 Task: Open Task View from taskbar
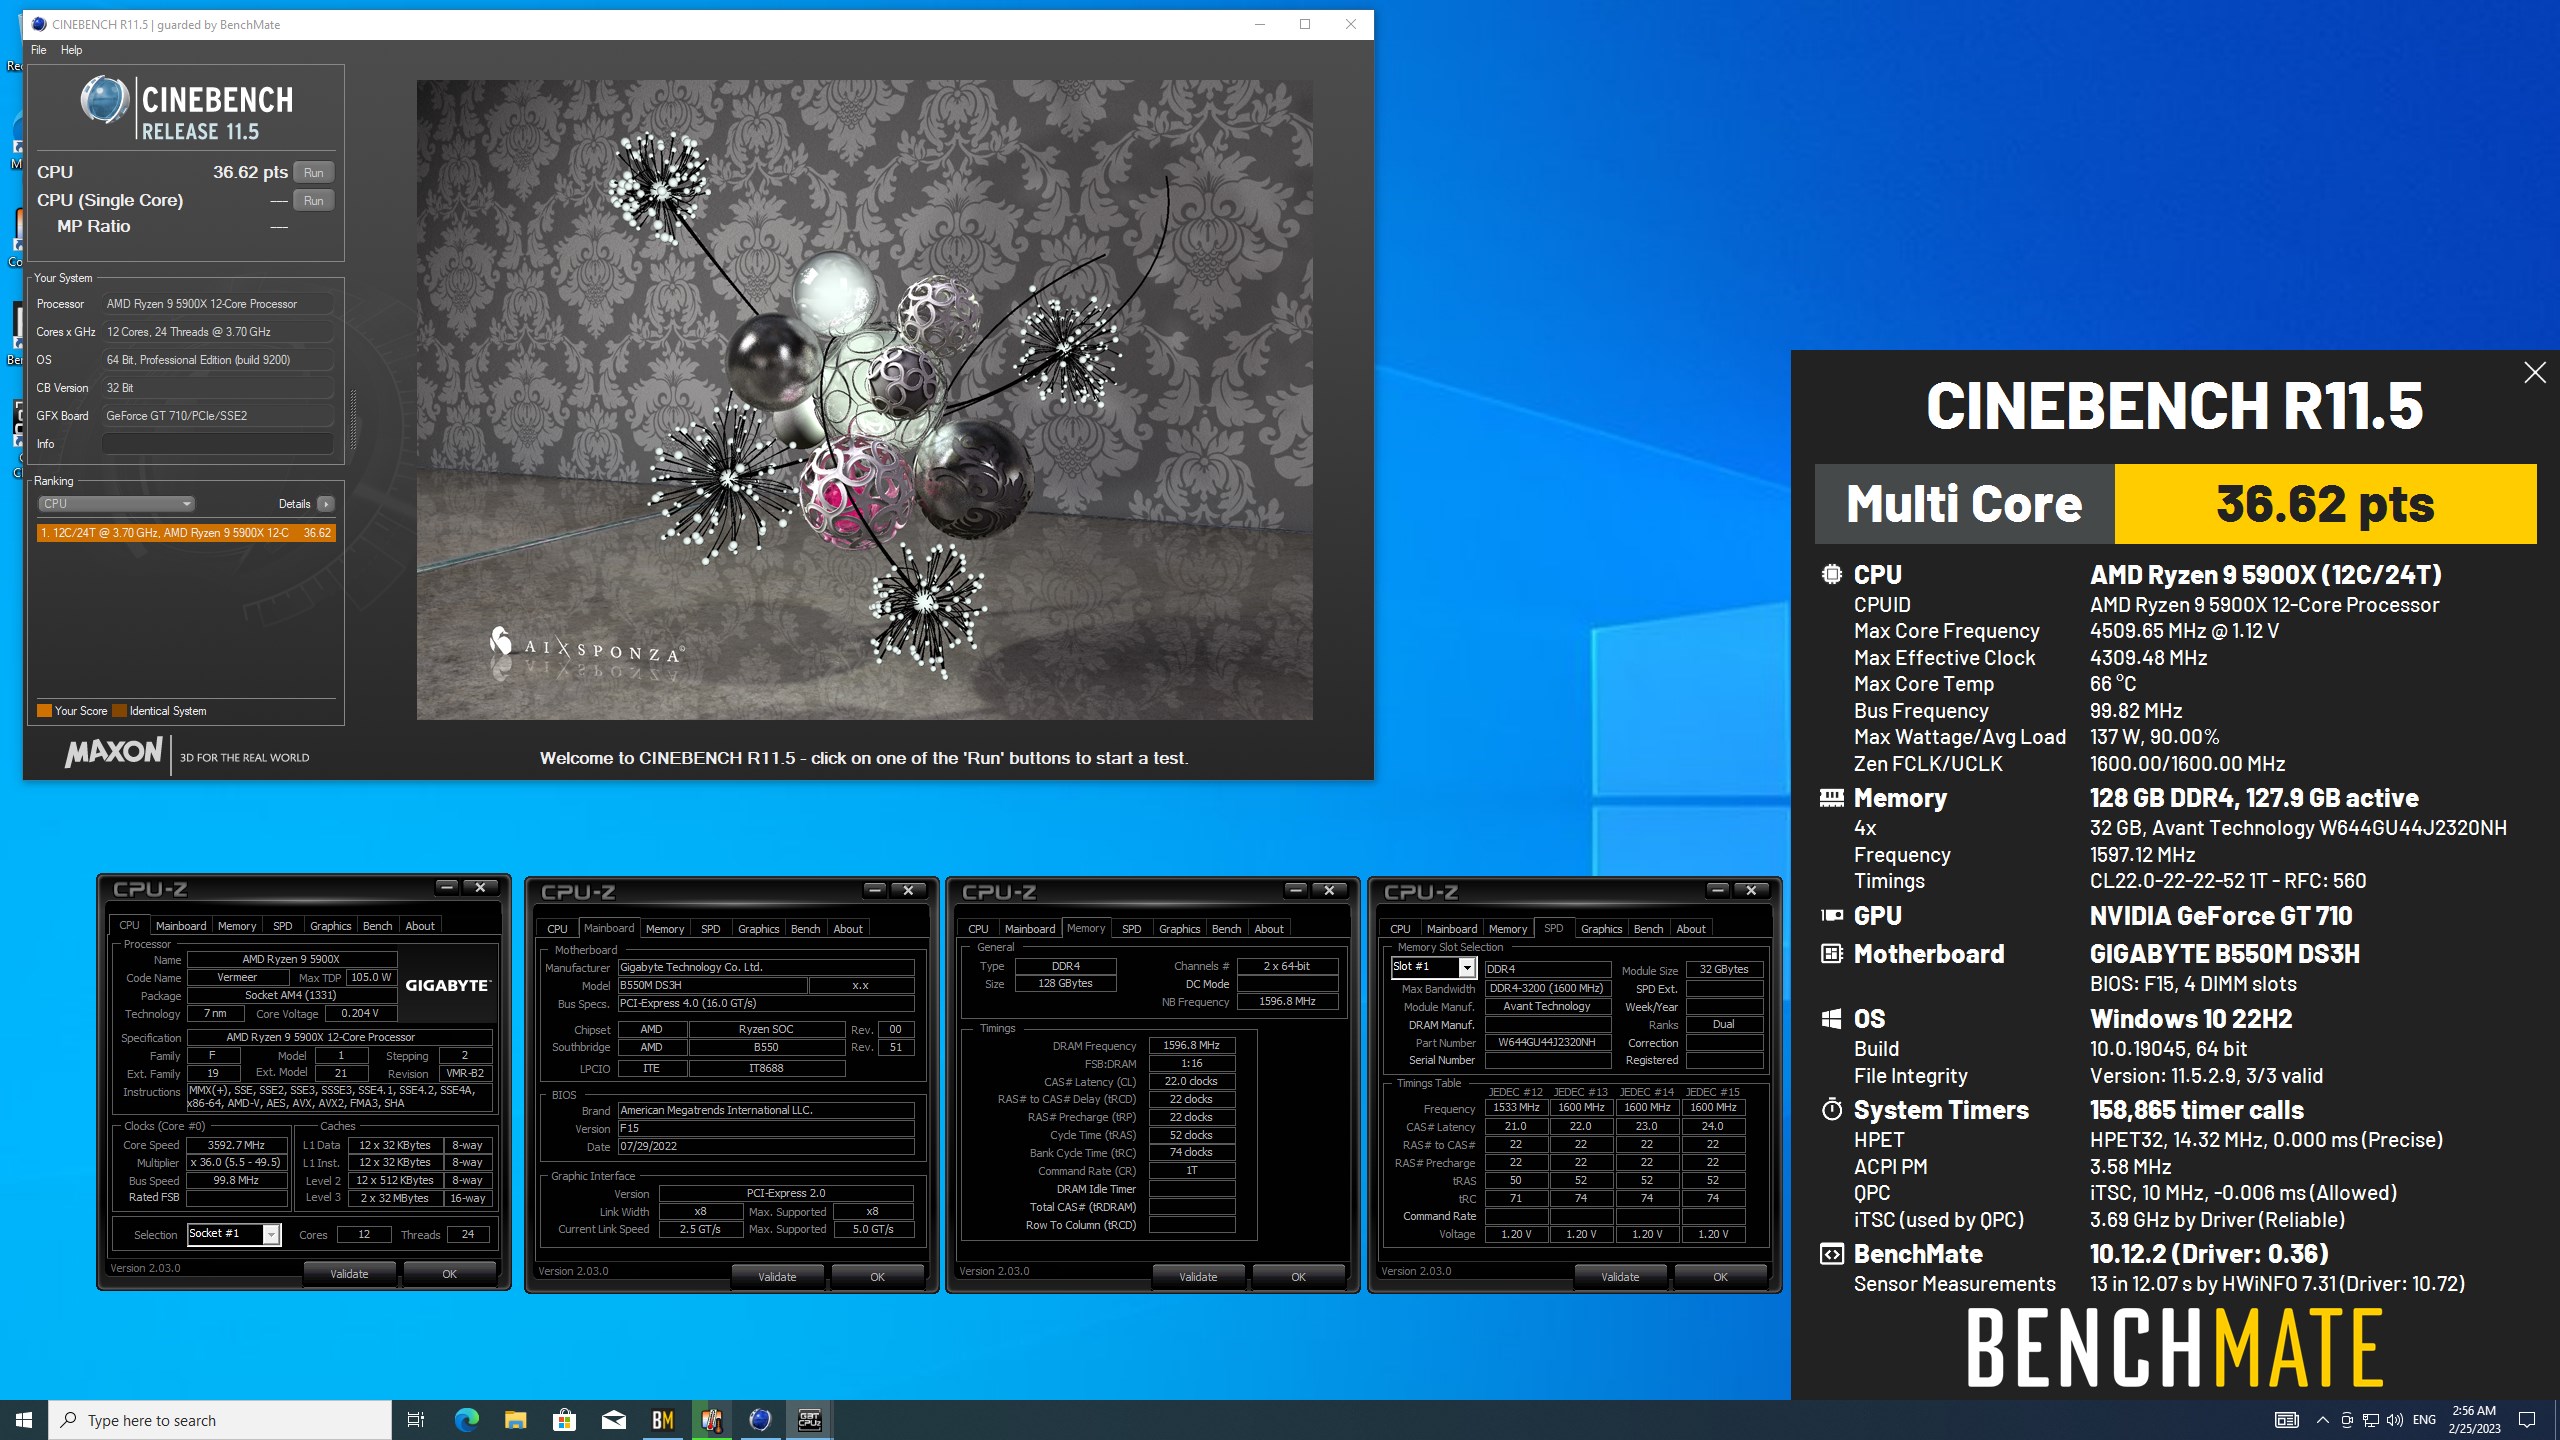click(x=416, y=1420)
